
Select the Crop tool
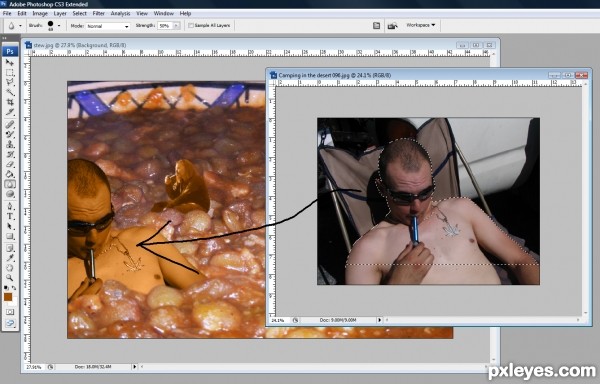(x=10, y=103)
